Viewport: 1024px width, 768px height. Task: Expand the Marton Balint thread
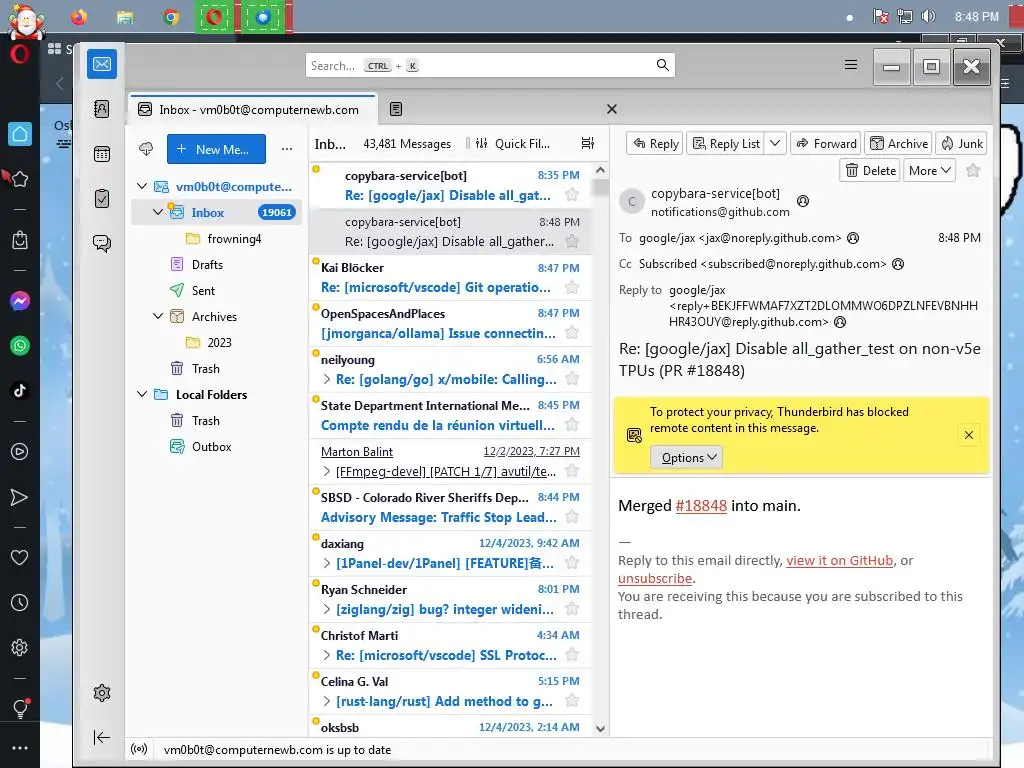coord(327,472)
